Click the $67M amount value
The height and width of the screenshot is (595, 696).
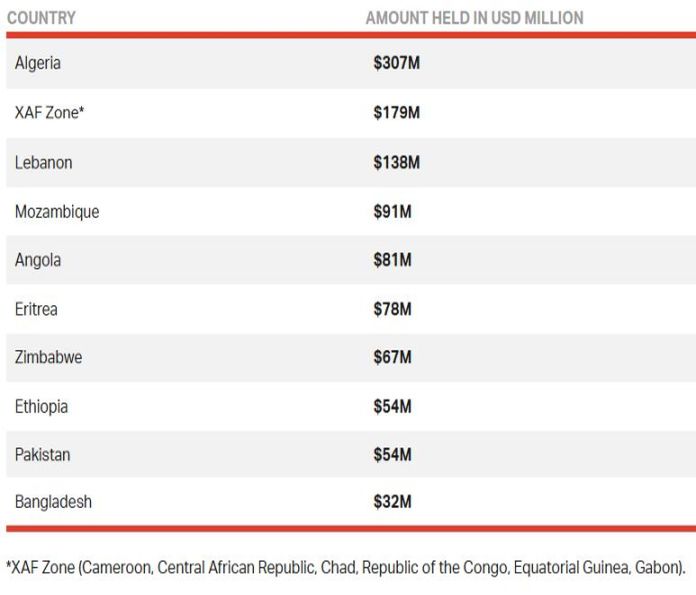coord(393,357)
